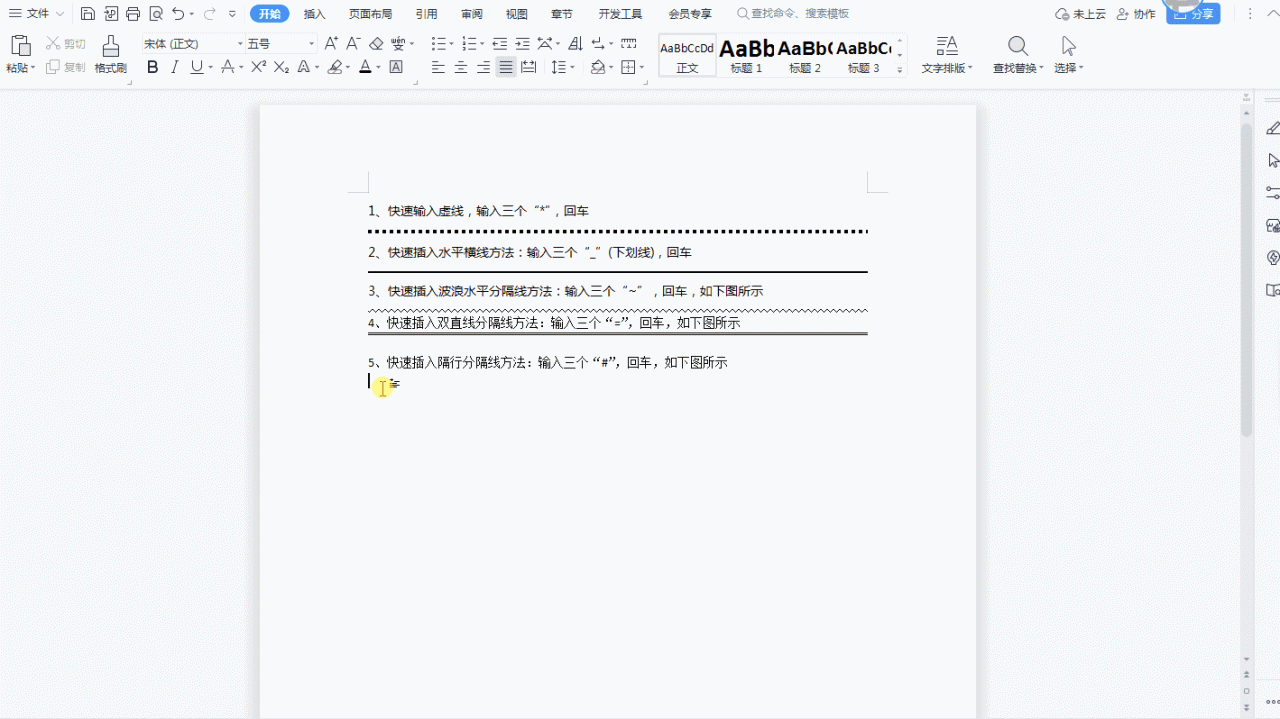
Task: Click the search commands field 查找命令
Action: [x=793, y=14]
